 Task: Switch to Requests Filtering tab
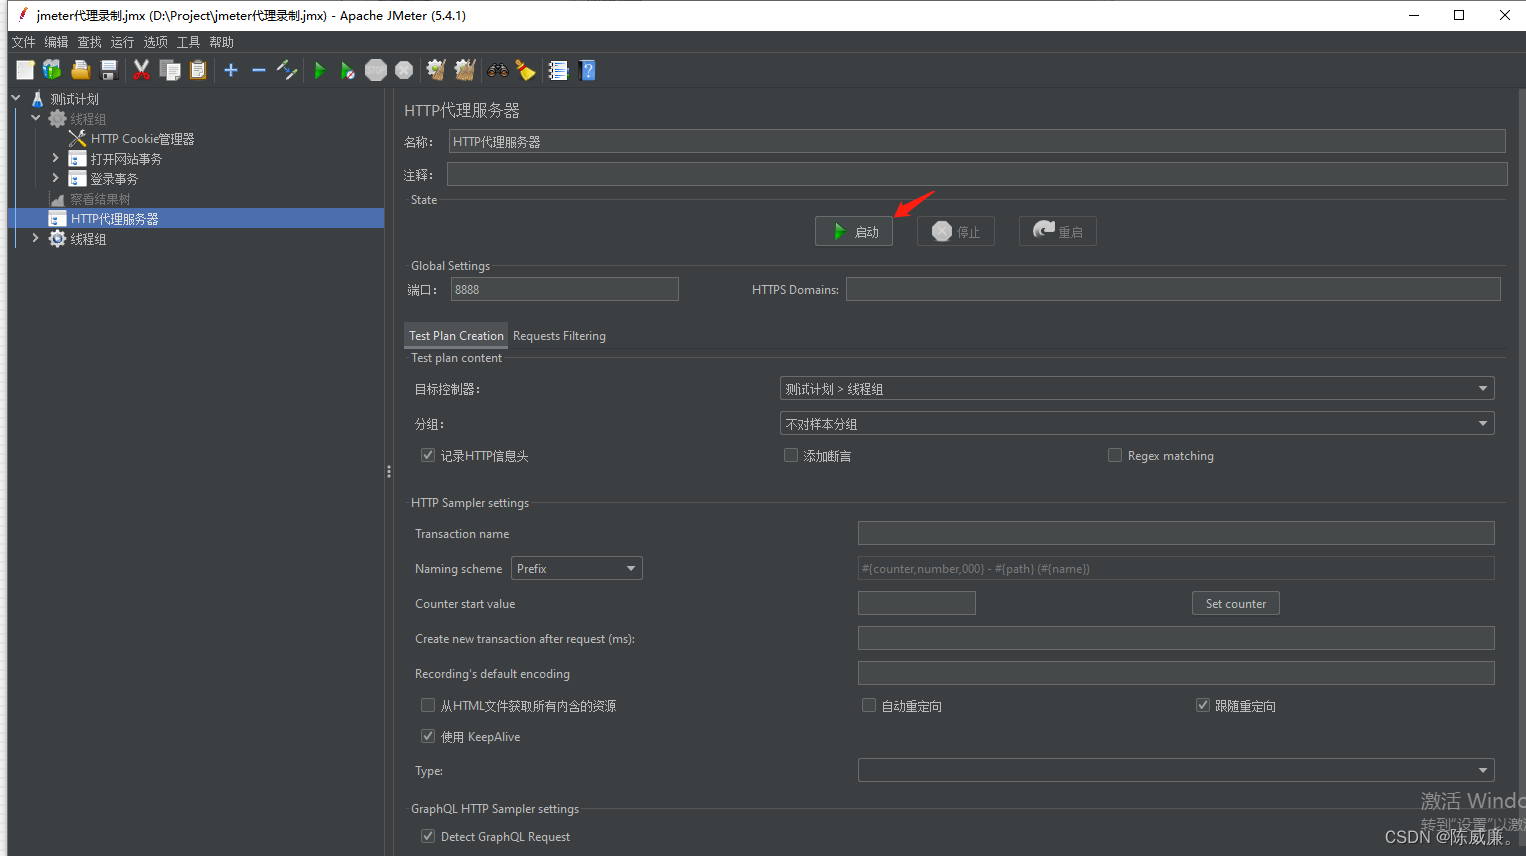pyautogui.click(x=559, y=336)
